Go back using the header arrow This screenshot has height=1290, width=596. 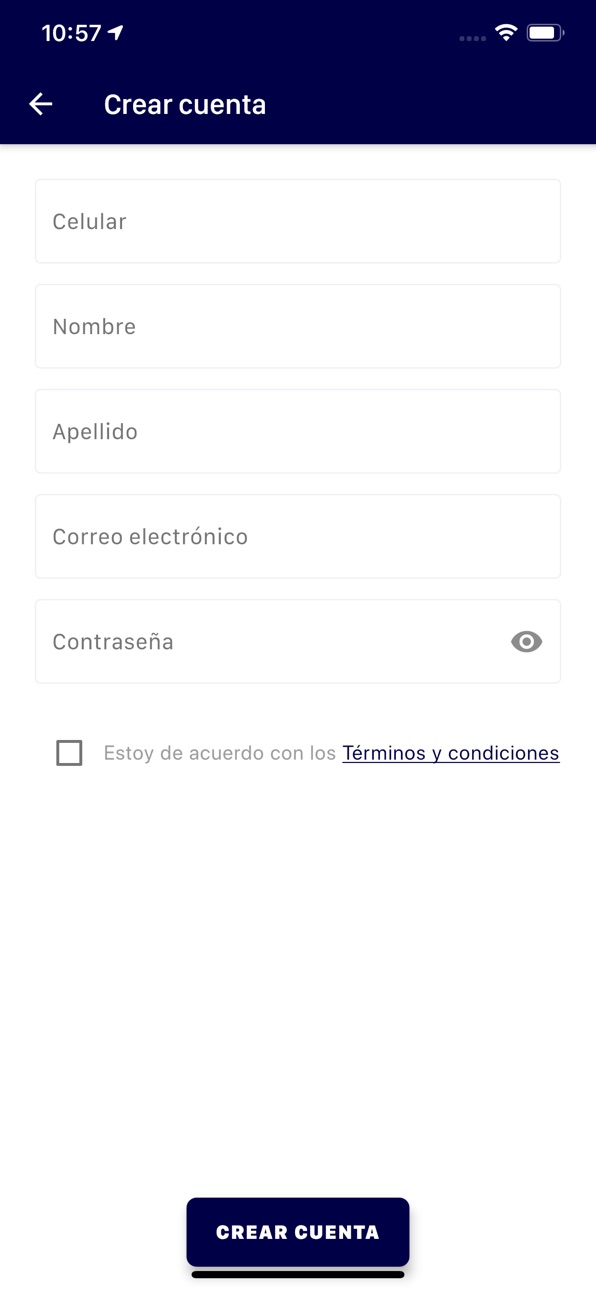(41, 104)
